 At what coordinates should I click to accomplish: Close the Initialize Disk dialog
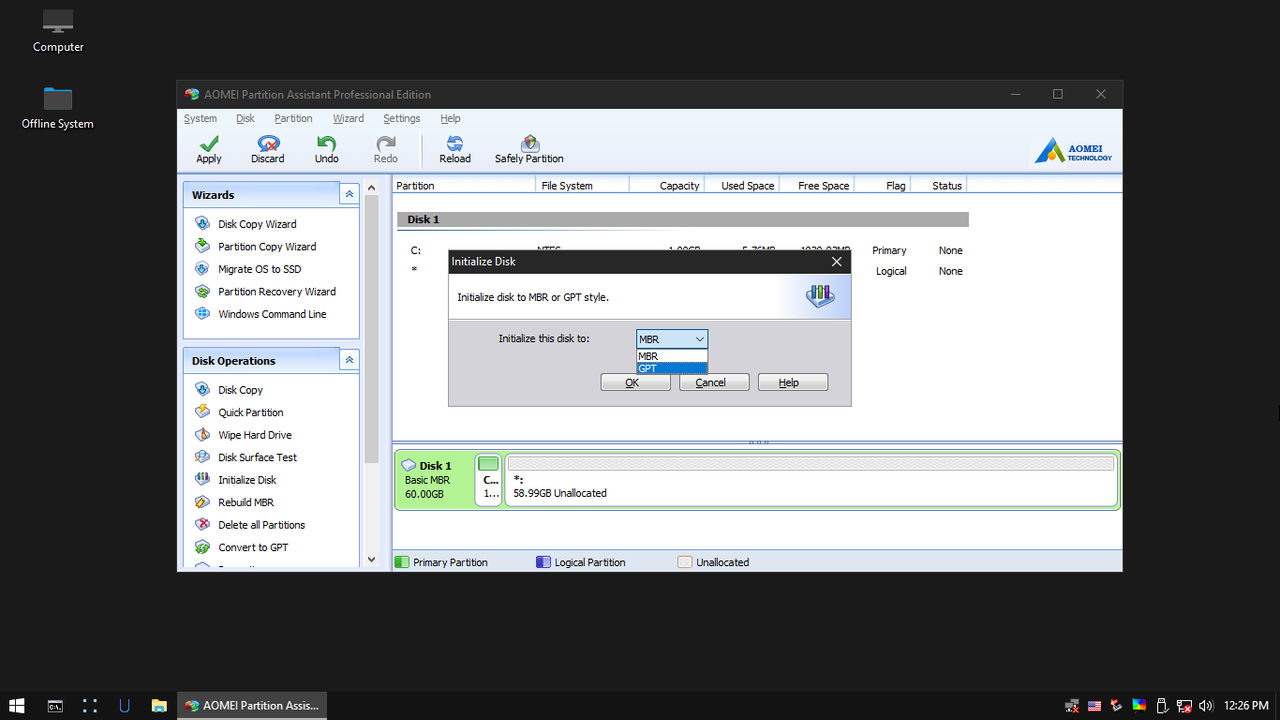(x=837, y=261)
